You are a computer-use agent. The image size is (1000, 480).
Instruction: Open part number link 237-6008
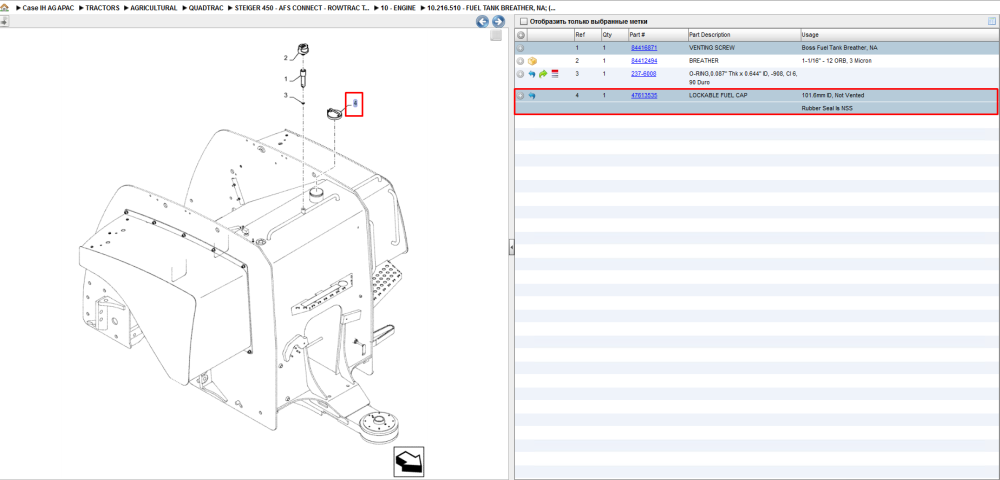[x=643, y=74]
